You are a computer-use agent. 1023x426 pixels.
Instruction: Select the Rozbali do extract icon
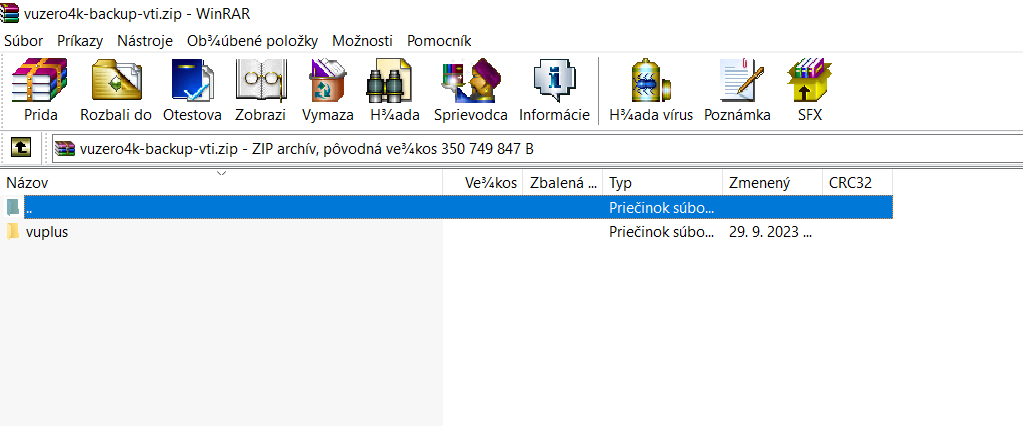click(x=116, y=80)
